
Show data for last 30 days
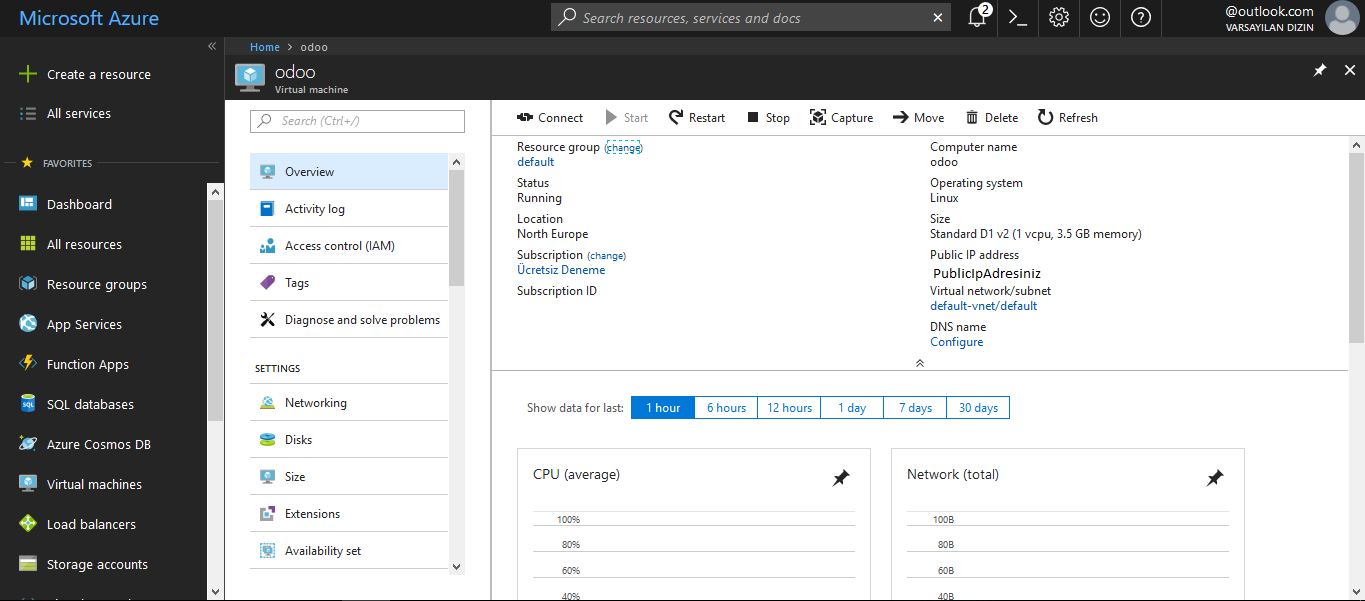point(978,408)
